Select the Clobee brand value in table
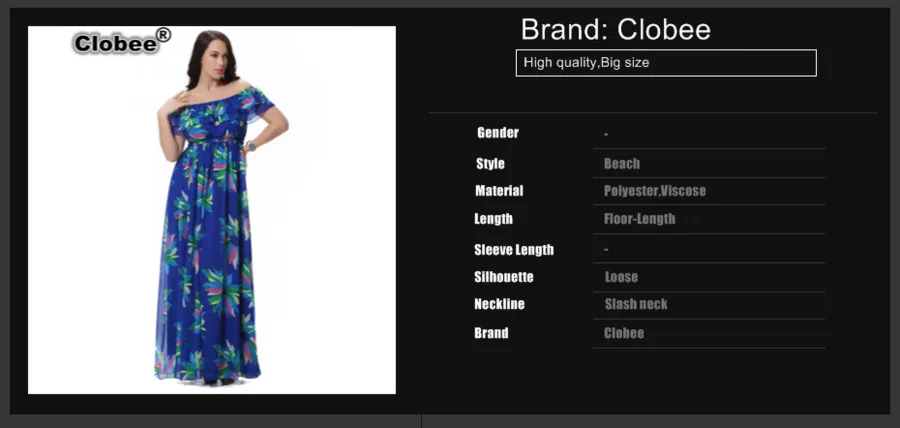Screen dimensions: 900x428 [624, 333]
